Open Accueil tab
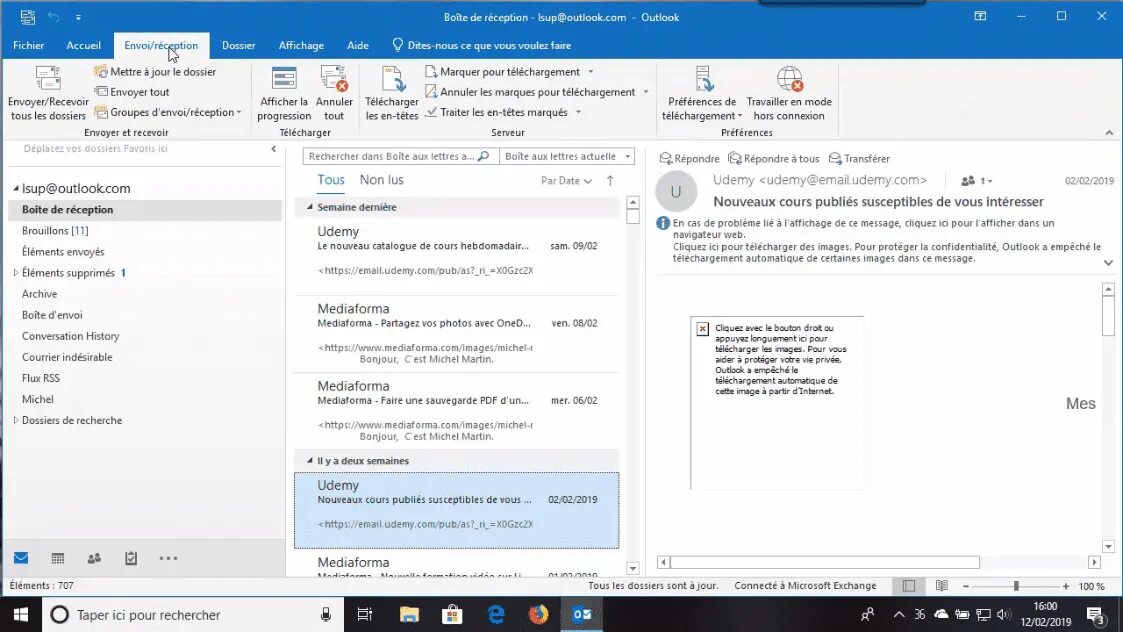Viewport: 1123px width, 632px height. pyautogui.click(x=84, y=45)
